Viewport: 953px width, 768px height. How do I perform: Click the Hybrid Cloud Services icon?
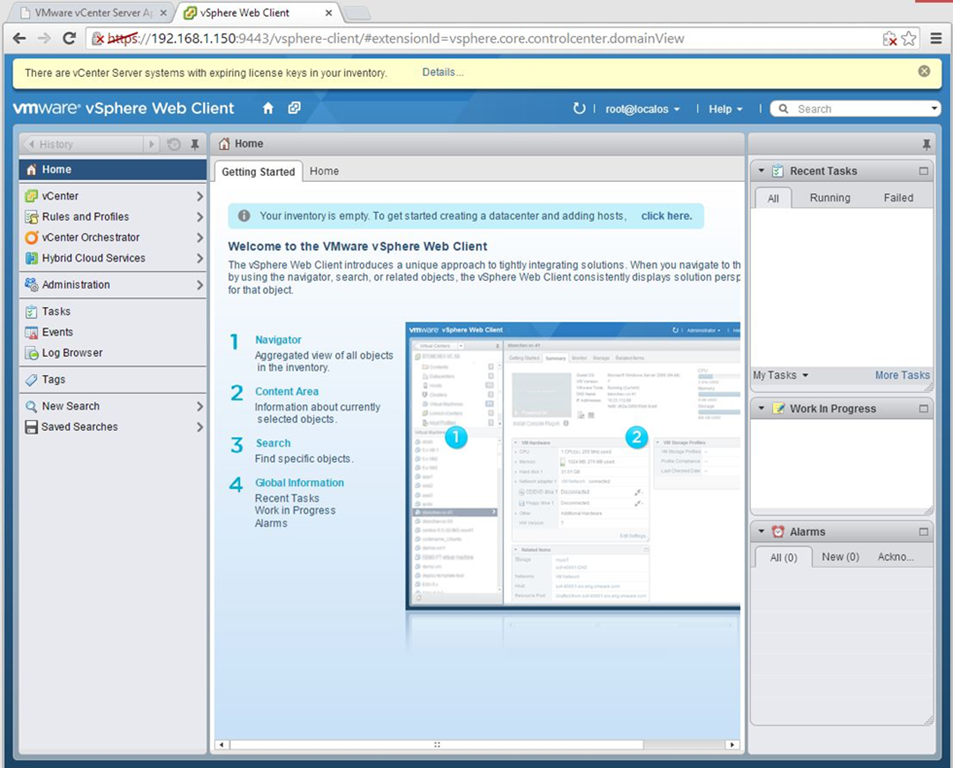pos(32,258)
